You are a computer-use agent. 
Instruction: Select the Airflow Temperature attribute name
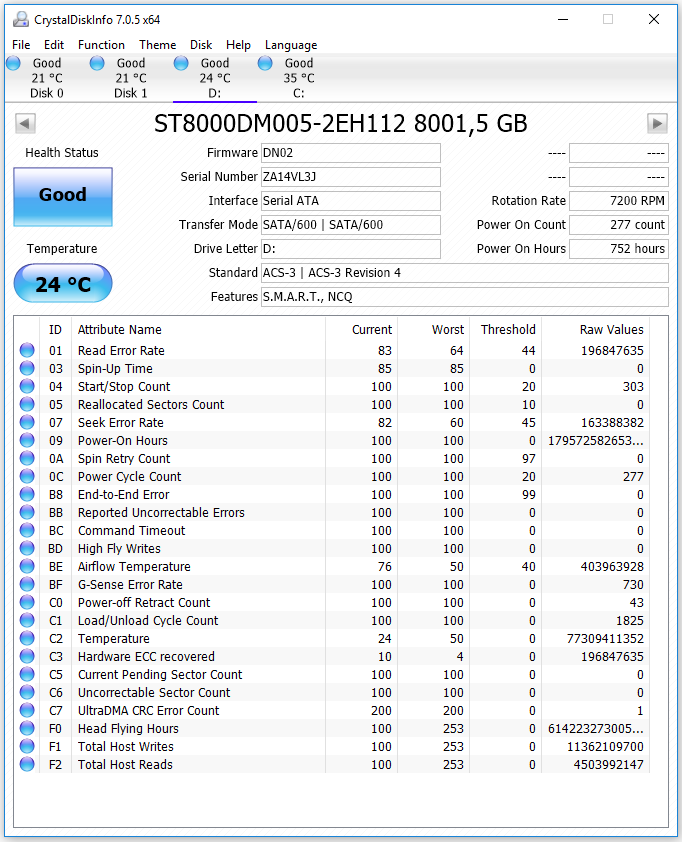pos(134,567)
